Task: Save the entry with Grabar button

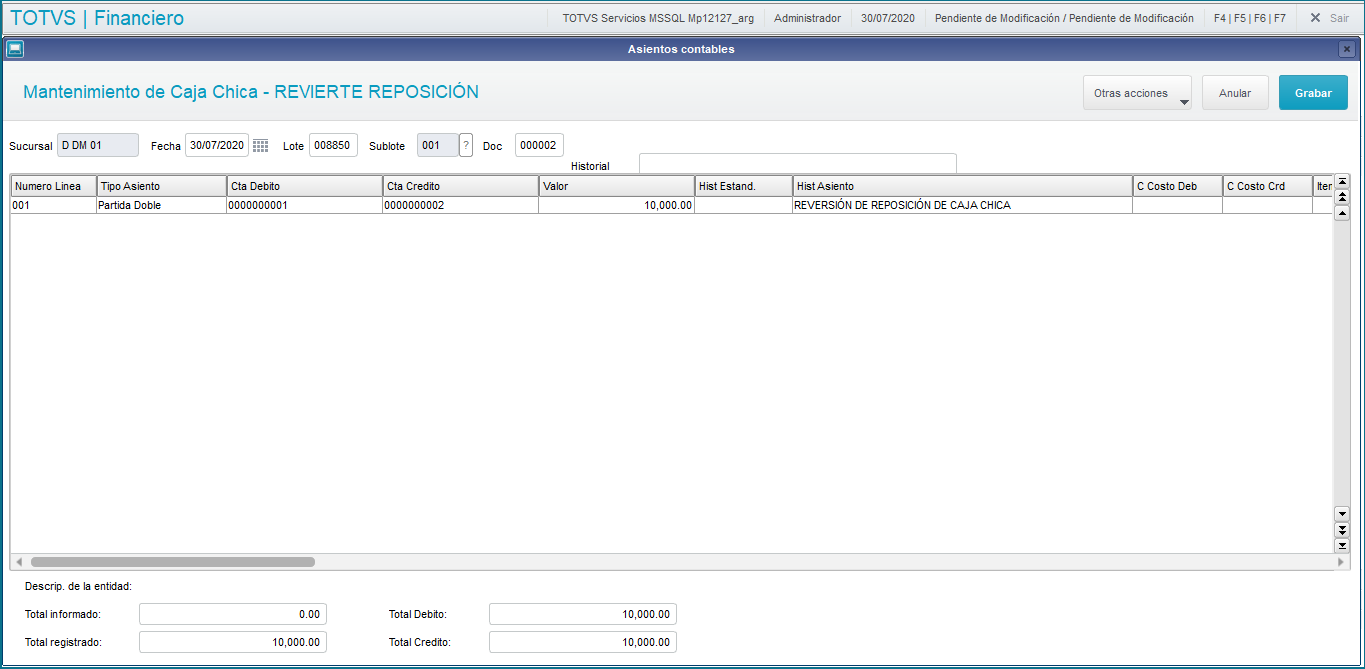Action: (1313, 93)
